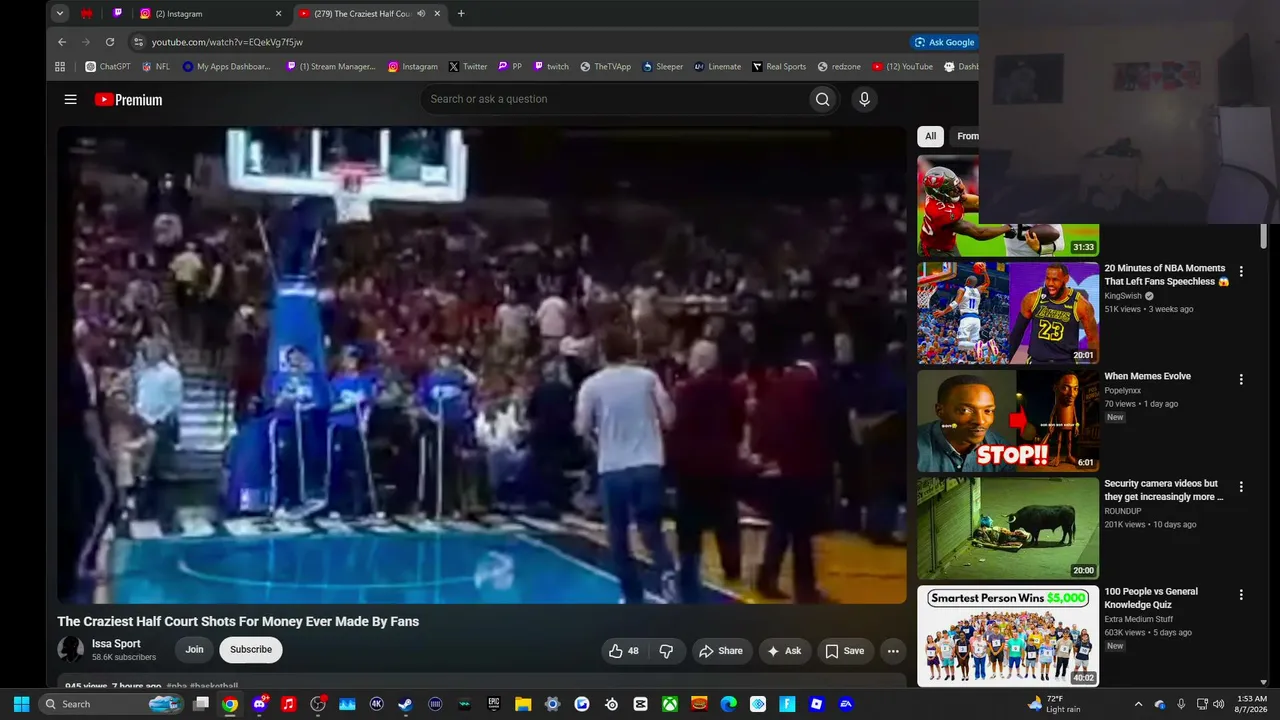Viewport: 1280px width, 720px height.
Task: Switch to pinned Twitch tab
Action: click(118, 14)
